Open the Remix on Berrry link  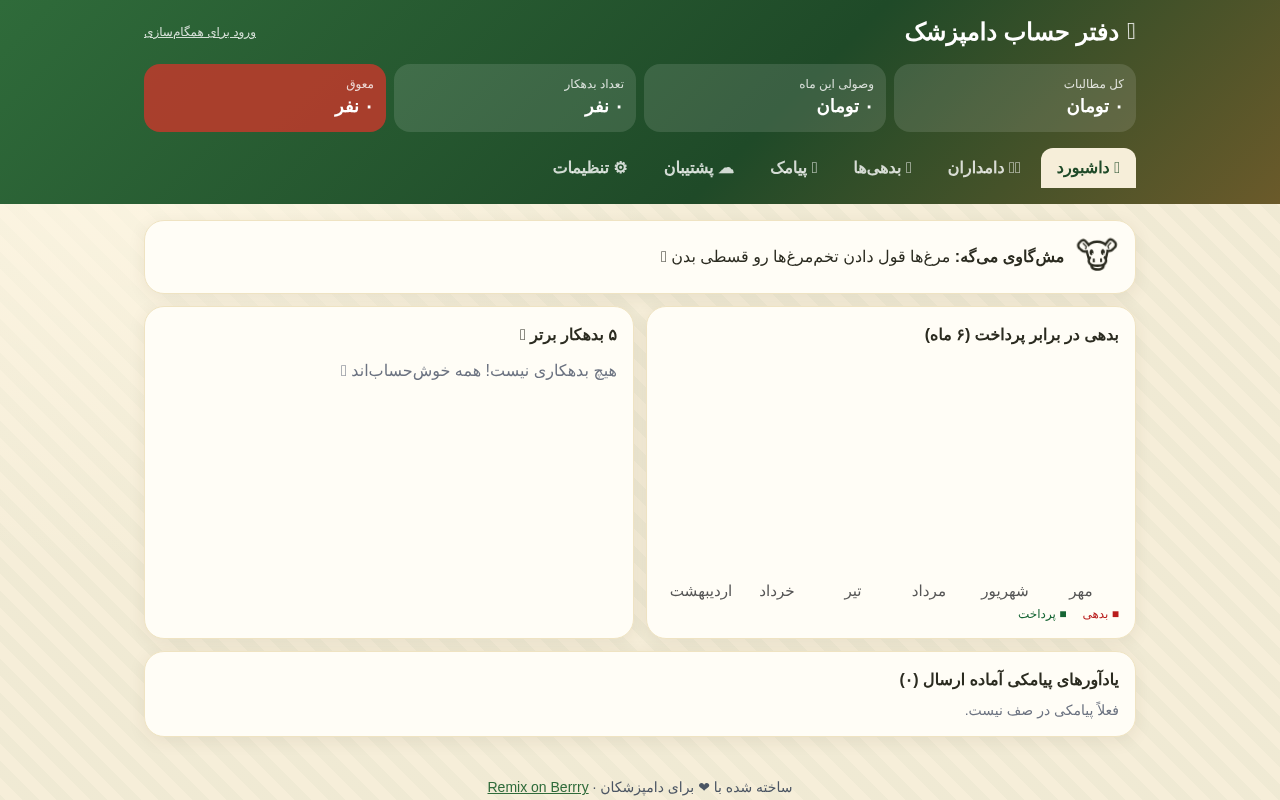tap(538, 787)
